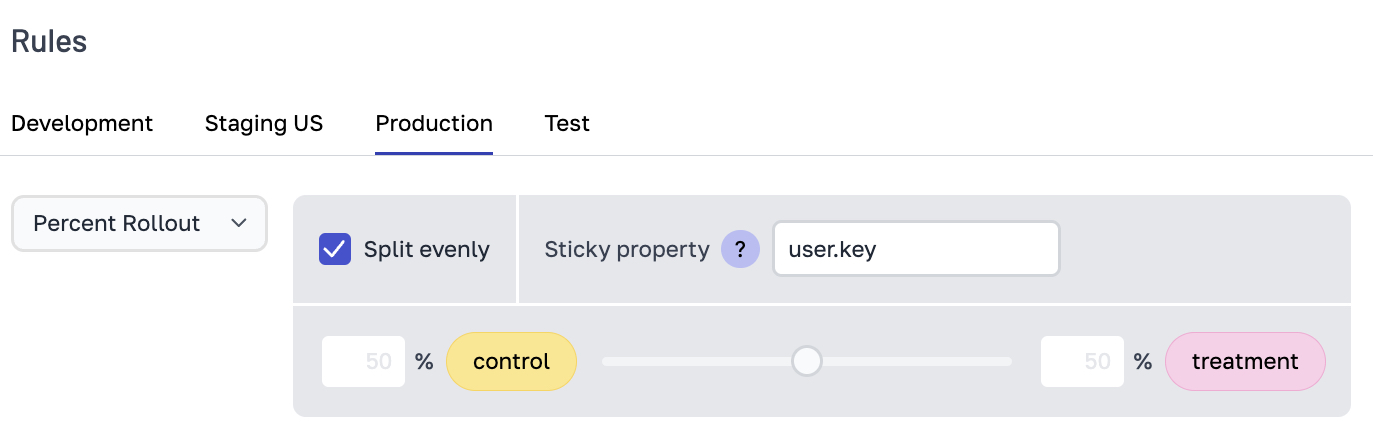Click the percent sign next to control
Image resolution: width=1373 pixels, height=448 pixels.
[x=424, y=361]
